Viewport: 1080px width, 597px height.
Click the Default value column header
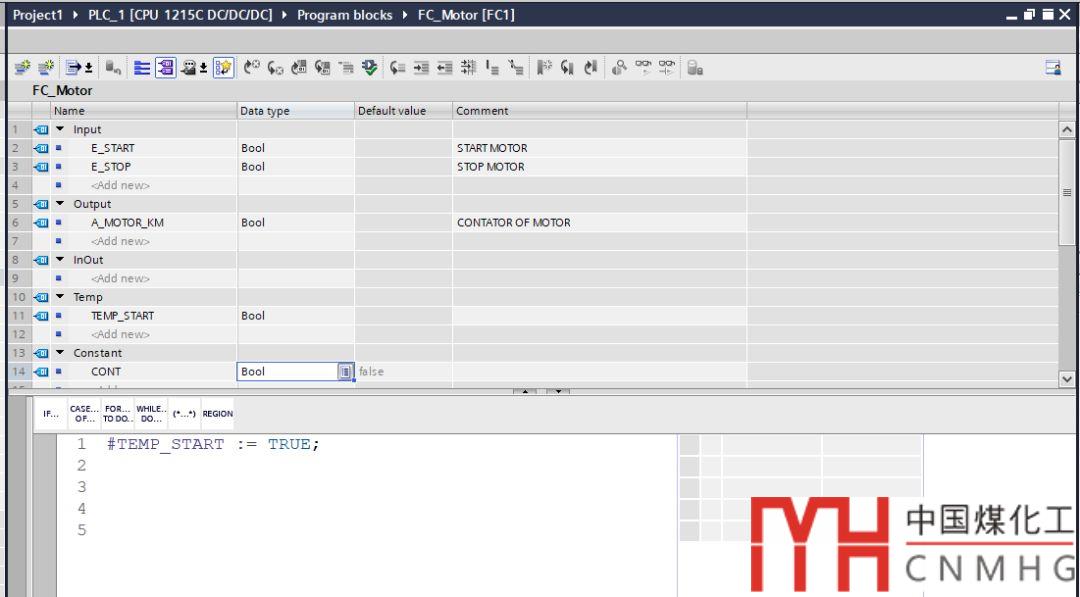coord(404,111)
